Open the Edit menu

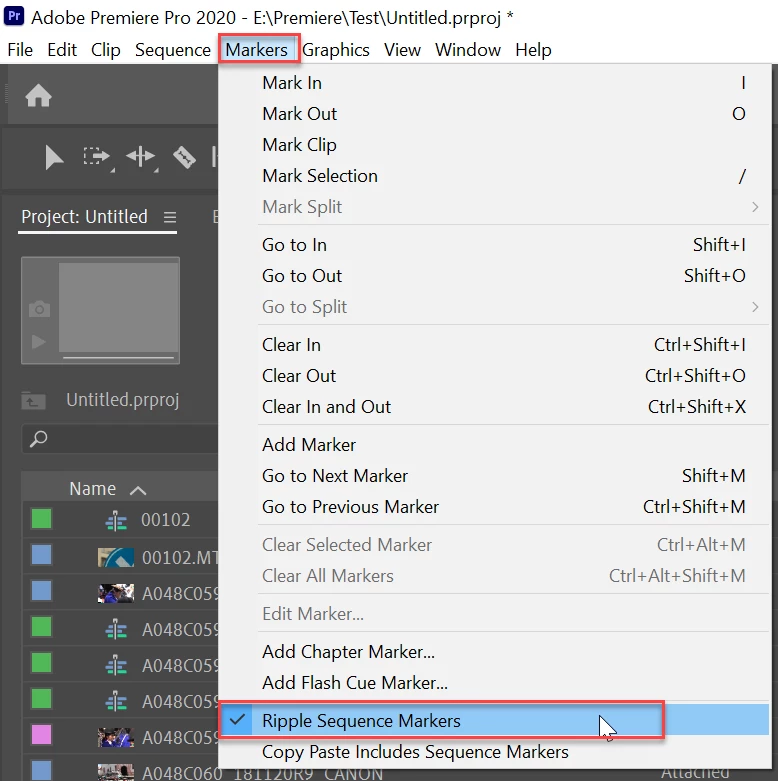pyautogui.click(x=62, y=50)
